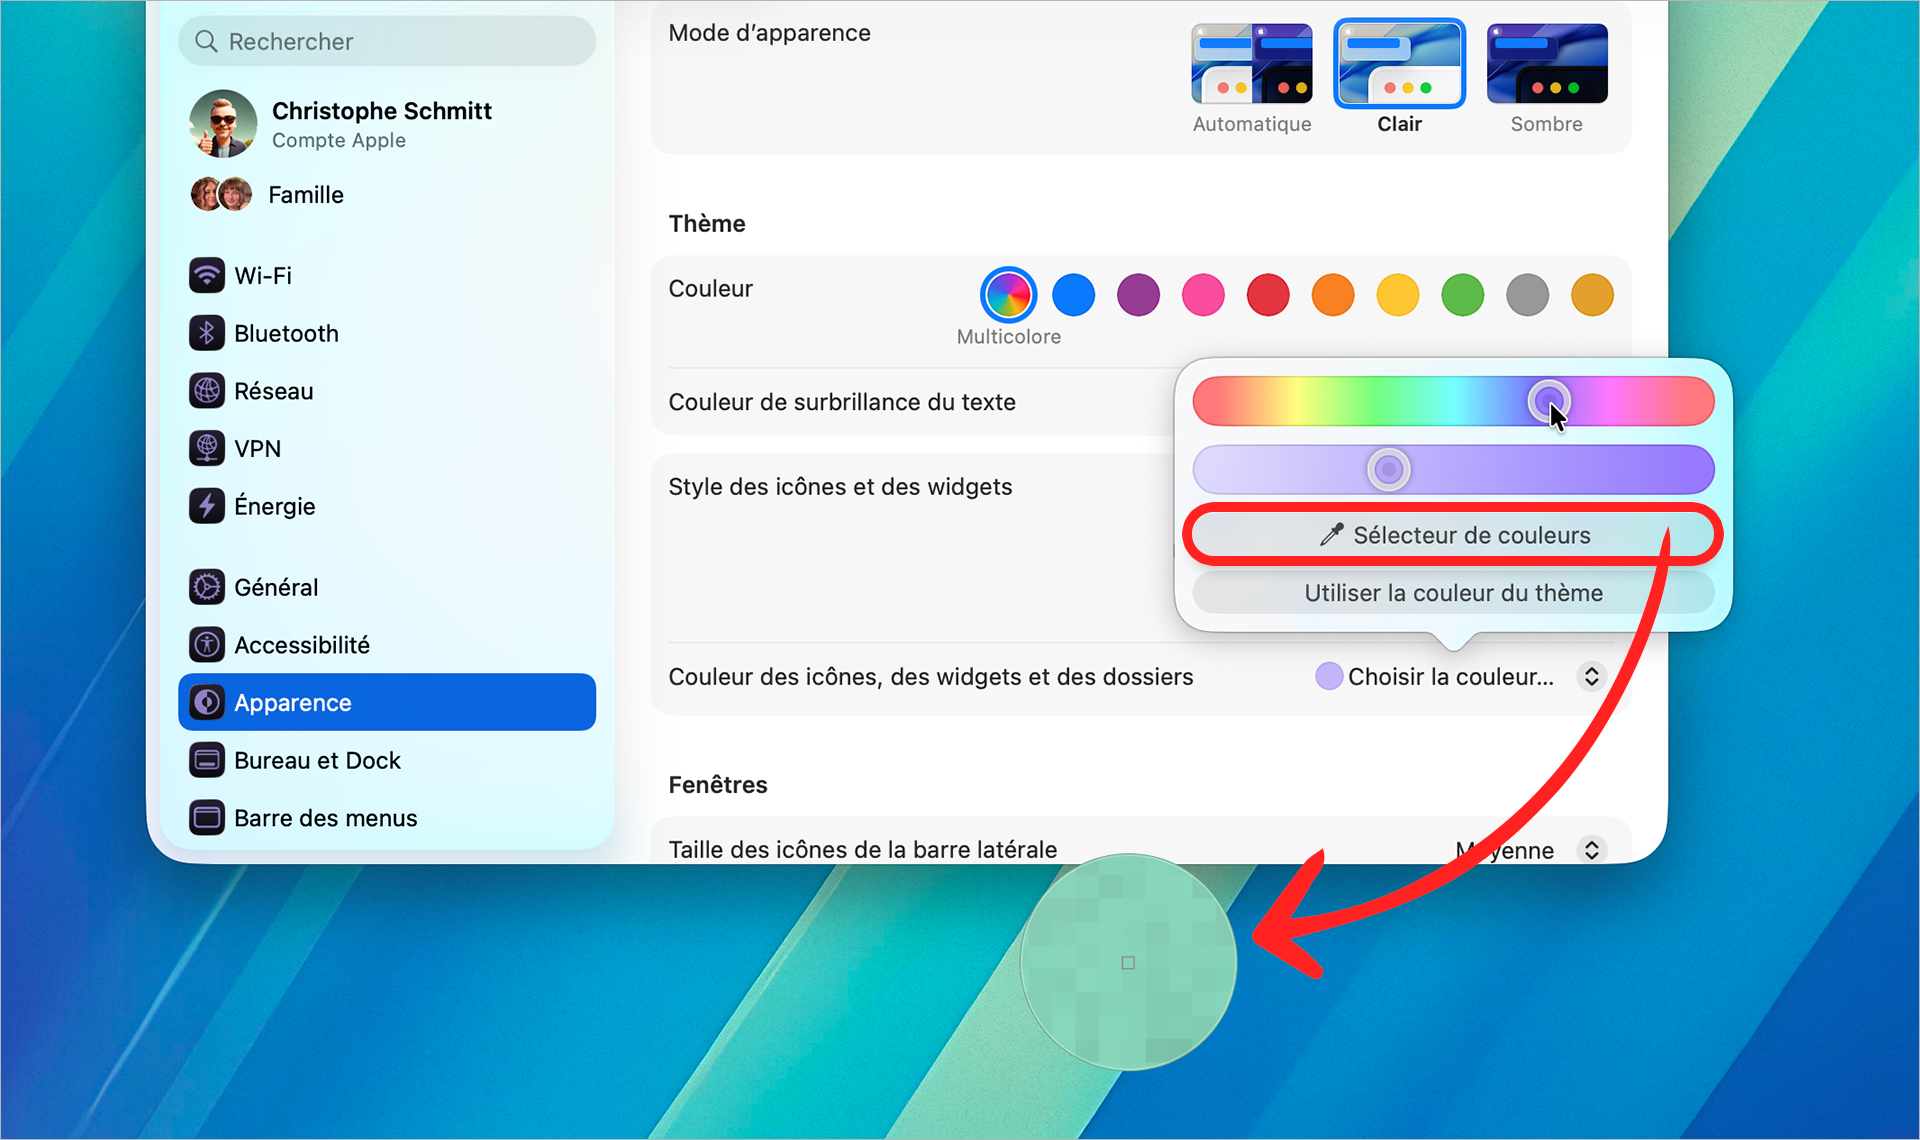Click the Rechercher search field
This screenshot has width=1920, height=1140.
(386, 41)
